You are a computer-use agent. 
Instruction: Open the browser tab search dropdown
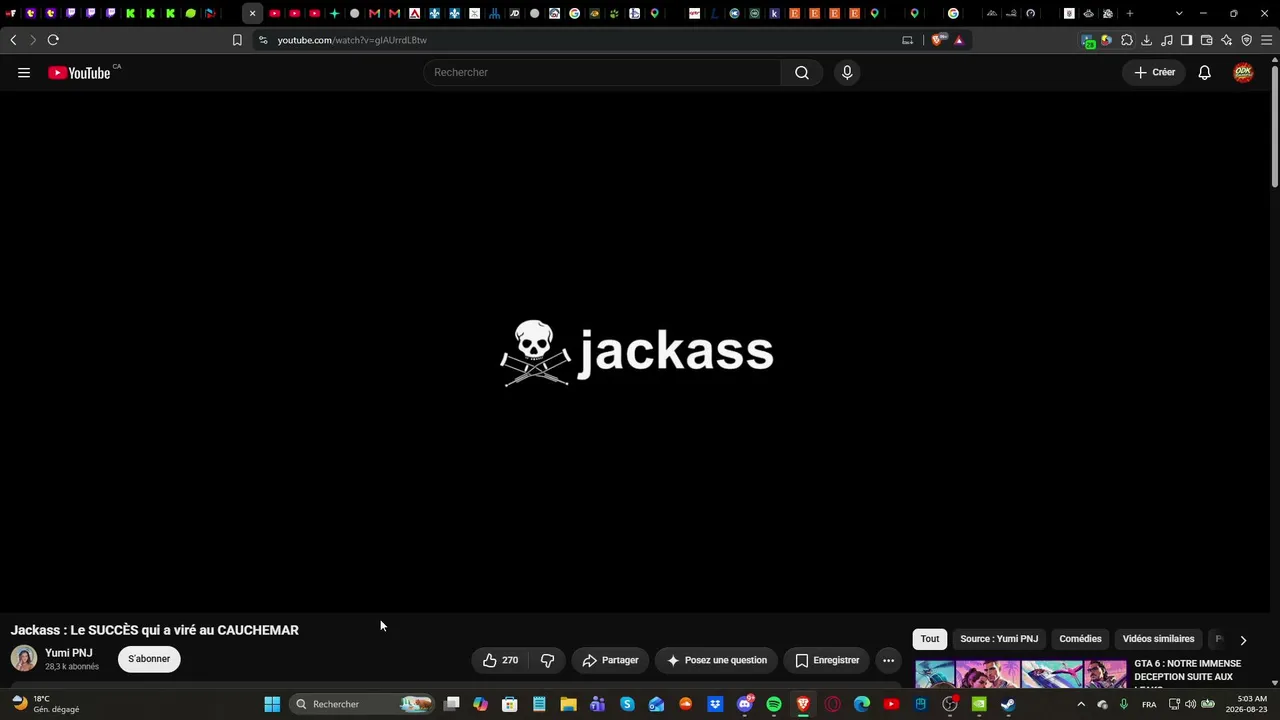click(1179, 13)
